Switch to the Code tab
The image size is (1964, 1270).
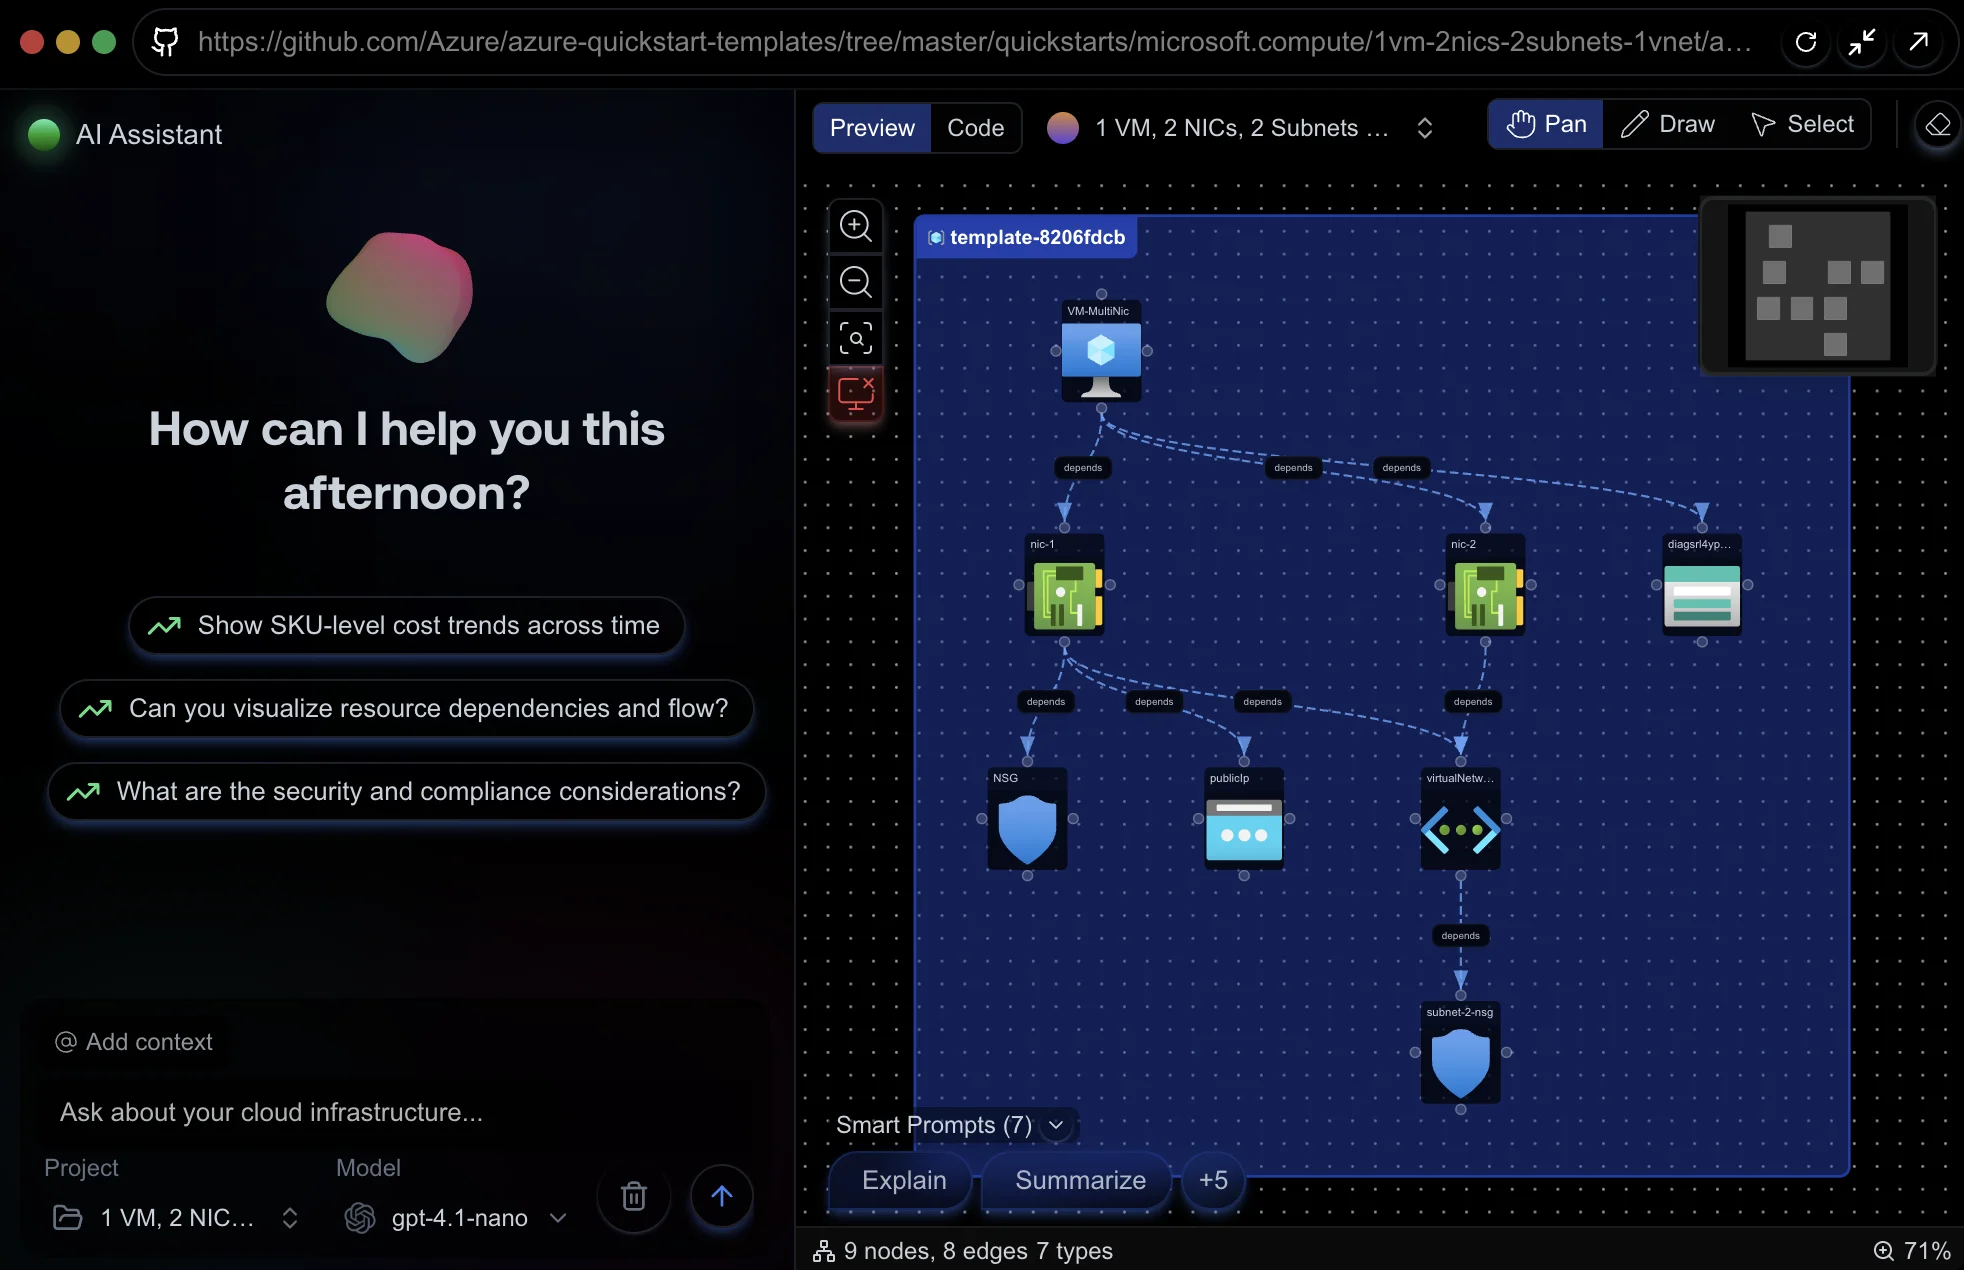pyautogui.click(x=975, y=128)
